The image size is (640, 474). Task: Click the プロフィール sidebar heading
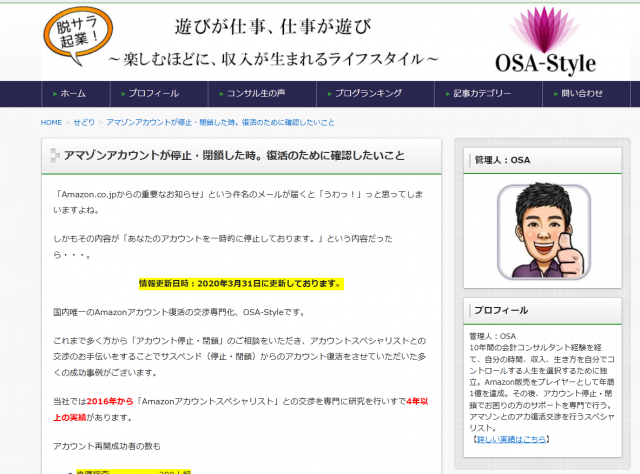(x=501, y=310)
